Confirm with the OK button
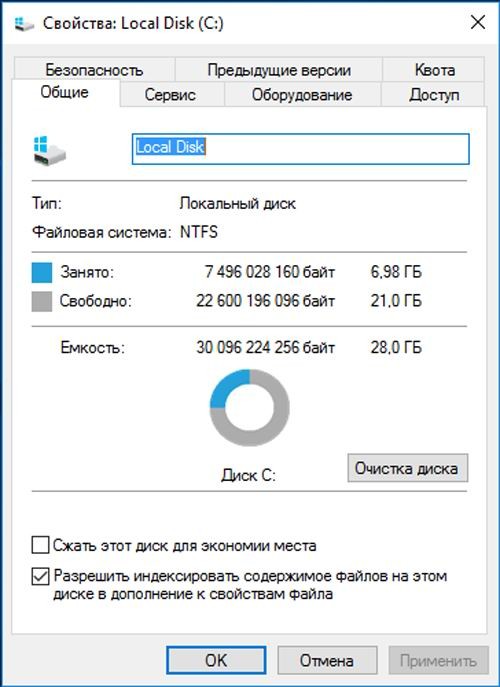 coord(216,660)
